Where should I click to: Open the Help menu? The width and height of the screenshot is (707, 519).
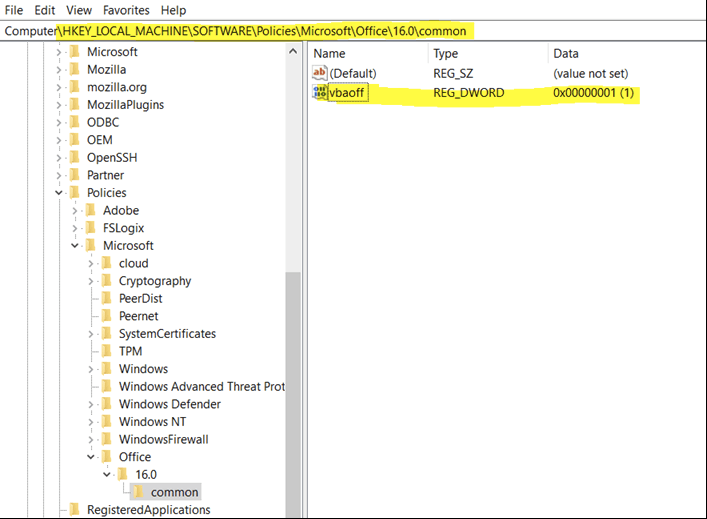pyautogui.click(x=174, y=10)
